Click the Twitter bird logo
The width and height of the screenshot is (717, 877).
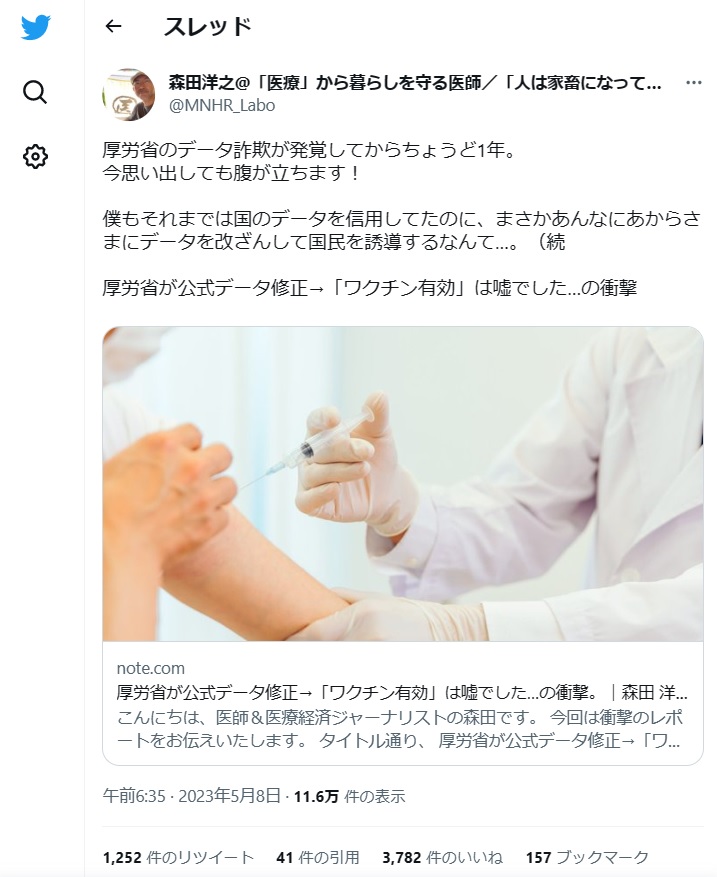[35, 27]
